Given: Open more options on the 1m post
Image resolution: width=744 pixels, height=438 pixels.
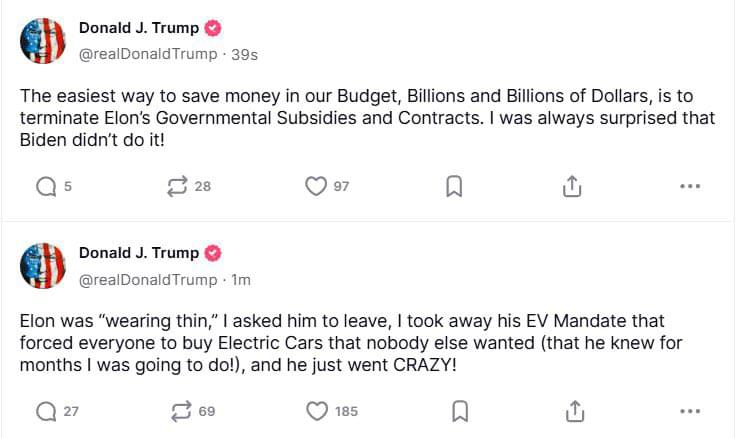Looking at the screenshot, I should coord(690,411).
